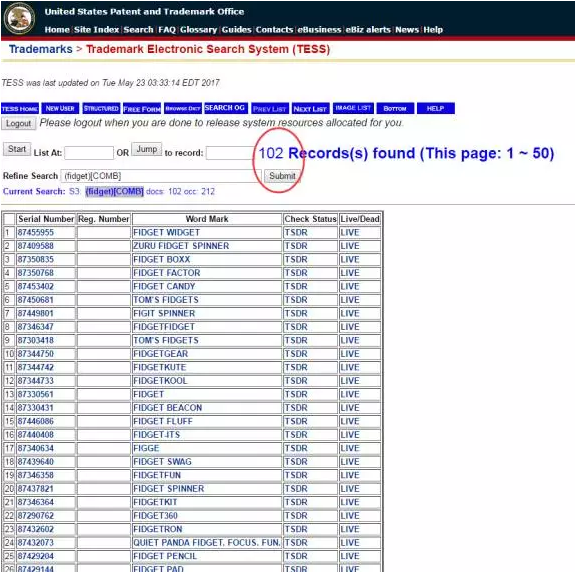Open the FIDGETFUN word mark

pos(157,475)
